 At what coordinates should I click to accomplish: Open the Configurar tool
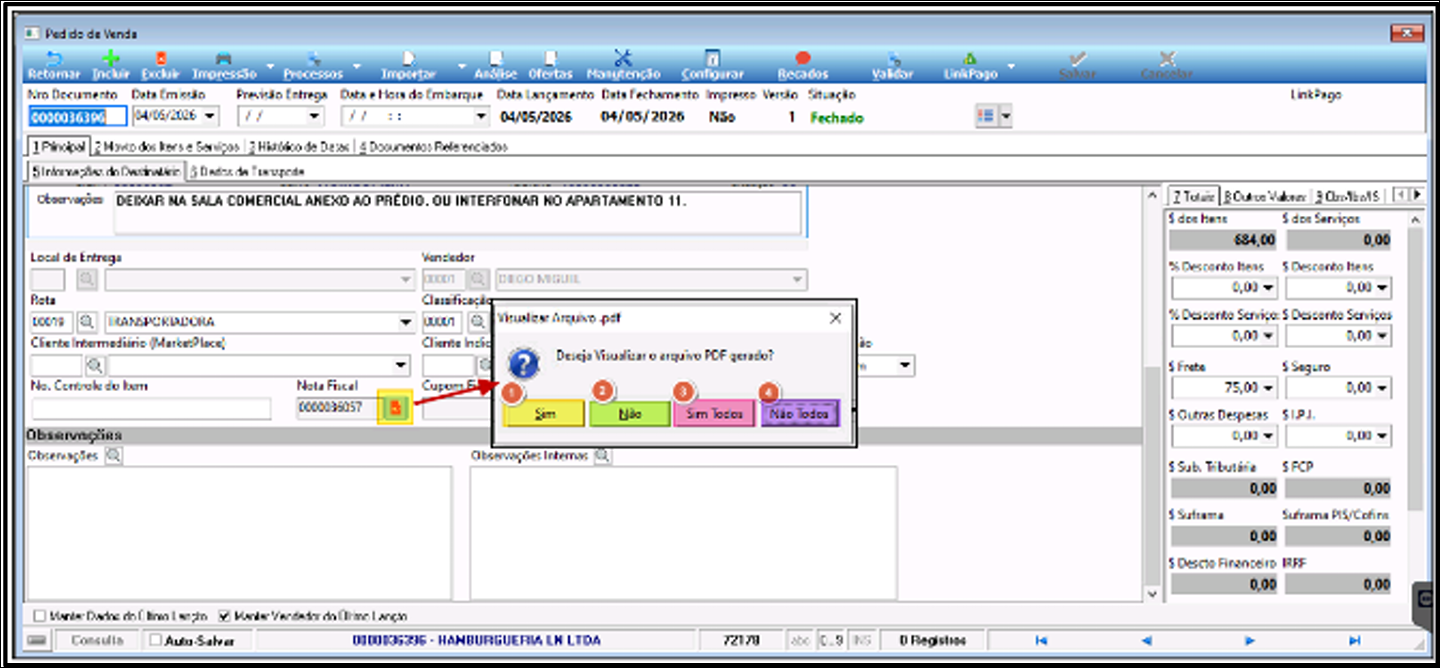(x=712, y=66)
